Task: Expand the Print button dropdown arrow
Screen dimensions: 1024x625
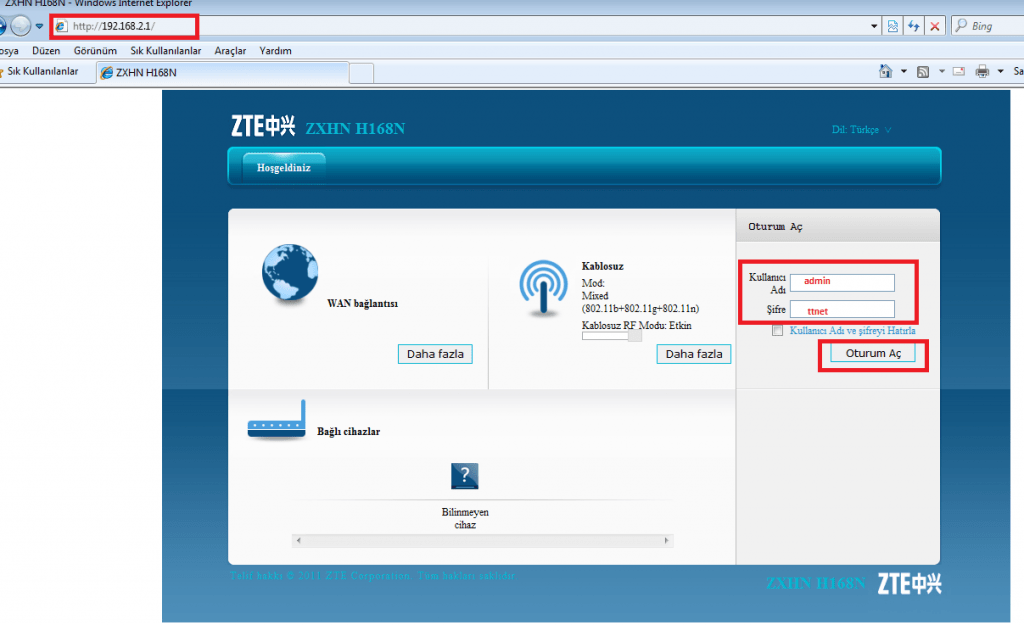Action: pyautogui.click(x=1000, y=71)
